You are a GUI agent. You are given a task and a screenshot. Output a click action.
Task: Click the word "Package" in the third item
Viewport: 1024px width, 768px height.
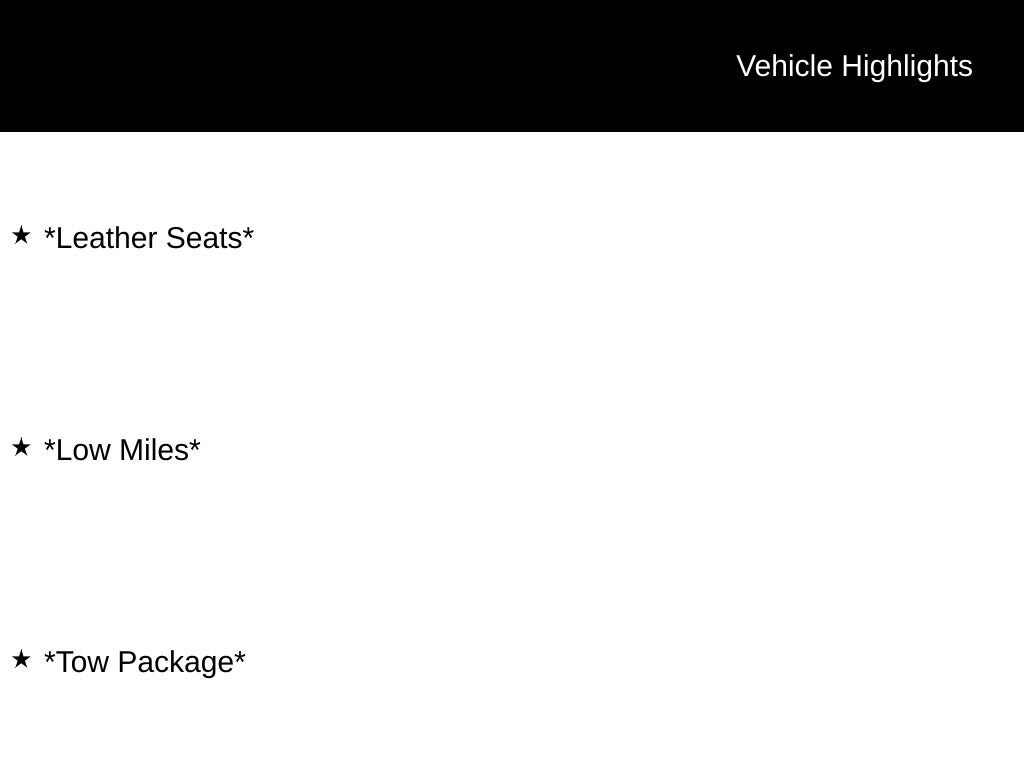click(176, 664)
